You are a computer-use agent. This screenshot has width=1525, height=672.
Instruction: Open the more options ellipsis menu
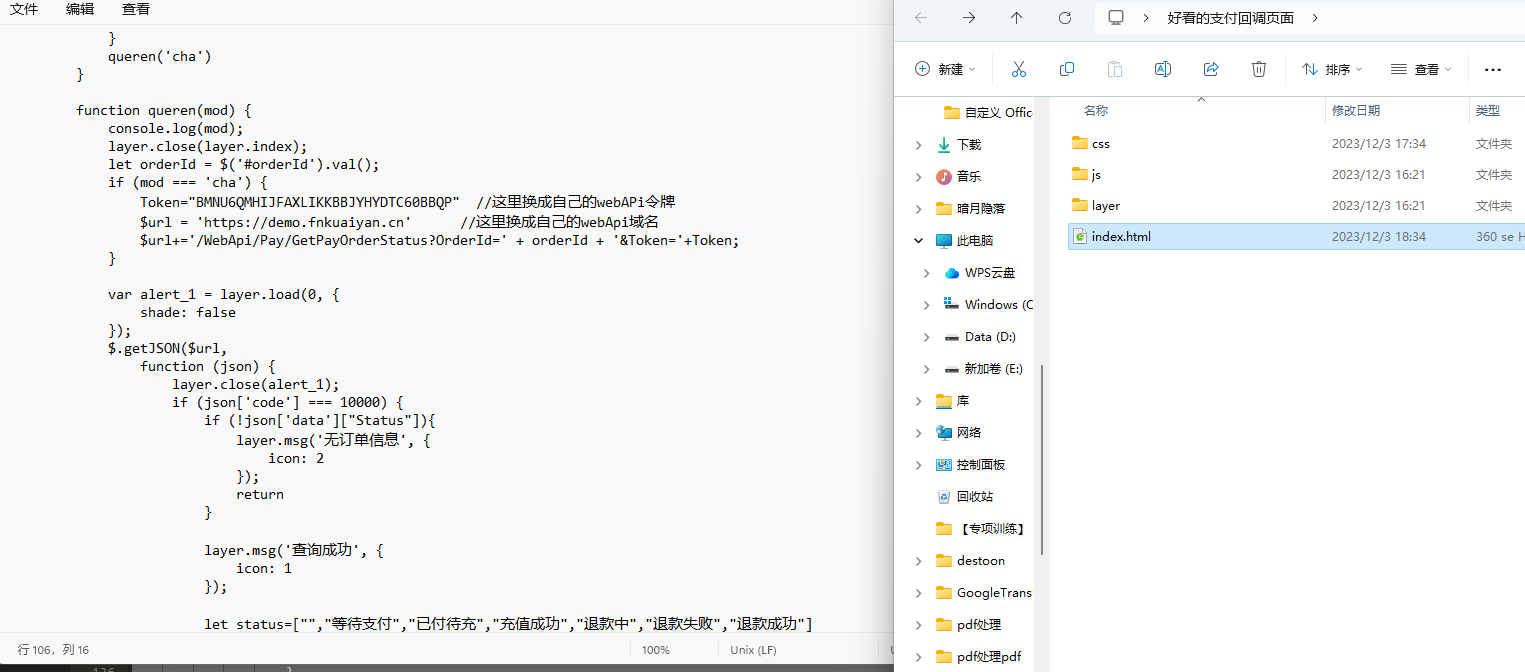point(1493,69)
